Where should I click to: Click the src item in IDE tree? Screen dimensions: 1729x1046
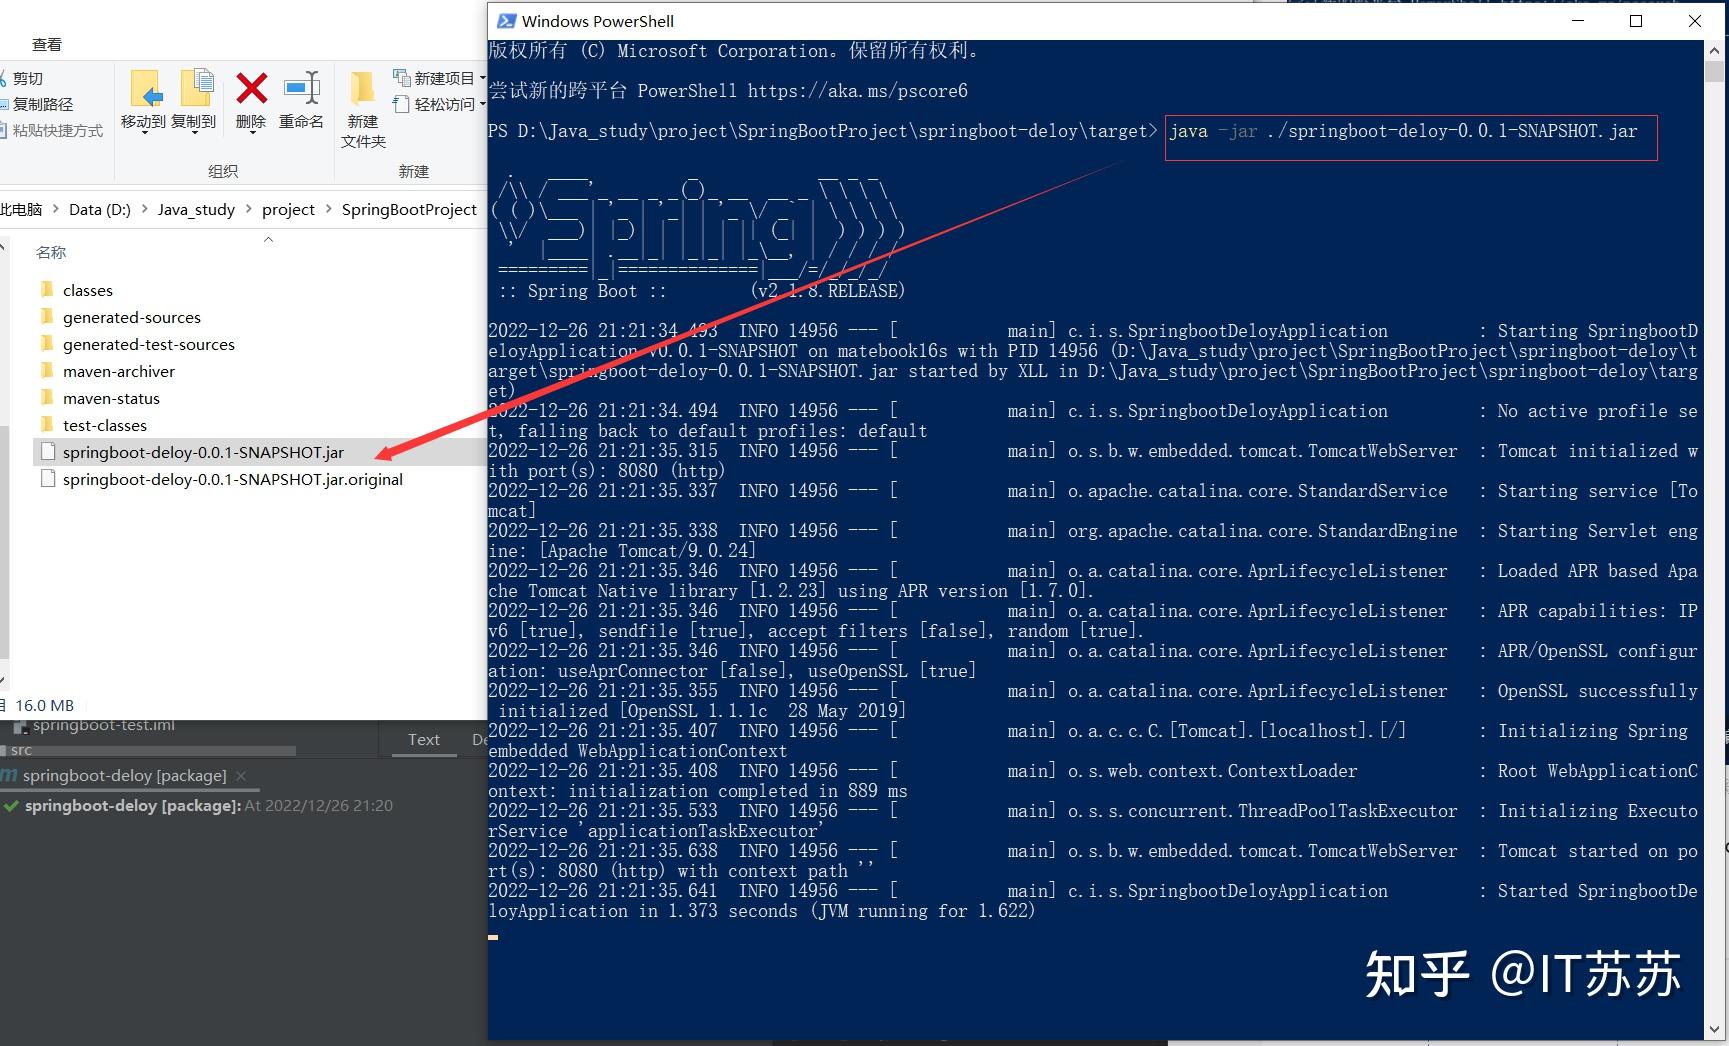coord(21,749)
